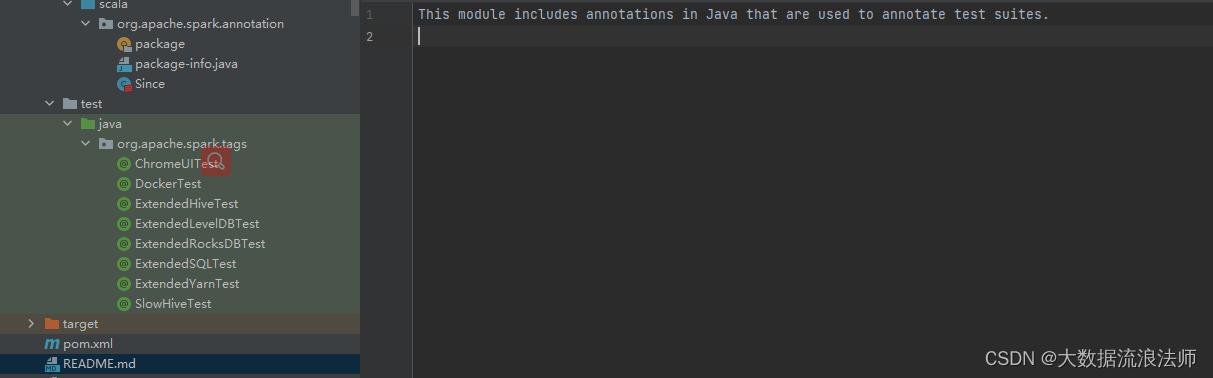
Task: Click the pom.xml Maven icon
Action: [x=52, y=344]
